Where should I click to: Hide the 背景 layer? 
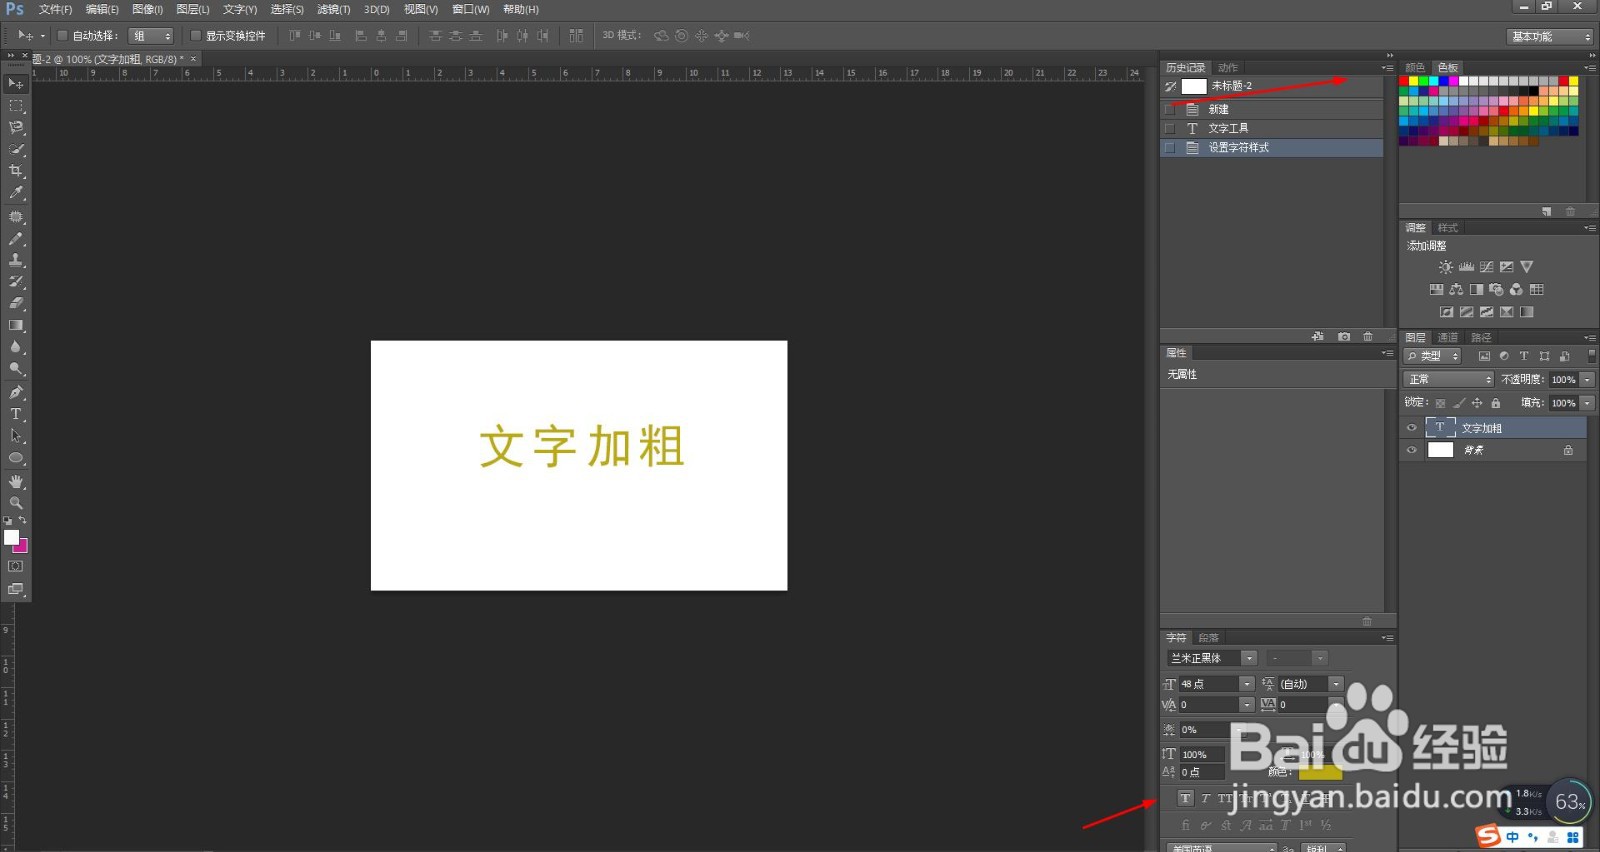pos(1412,450)
